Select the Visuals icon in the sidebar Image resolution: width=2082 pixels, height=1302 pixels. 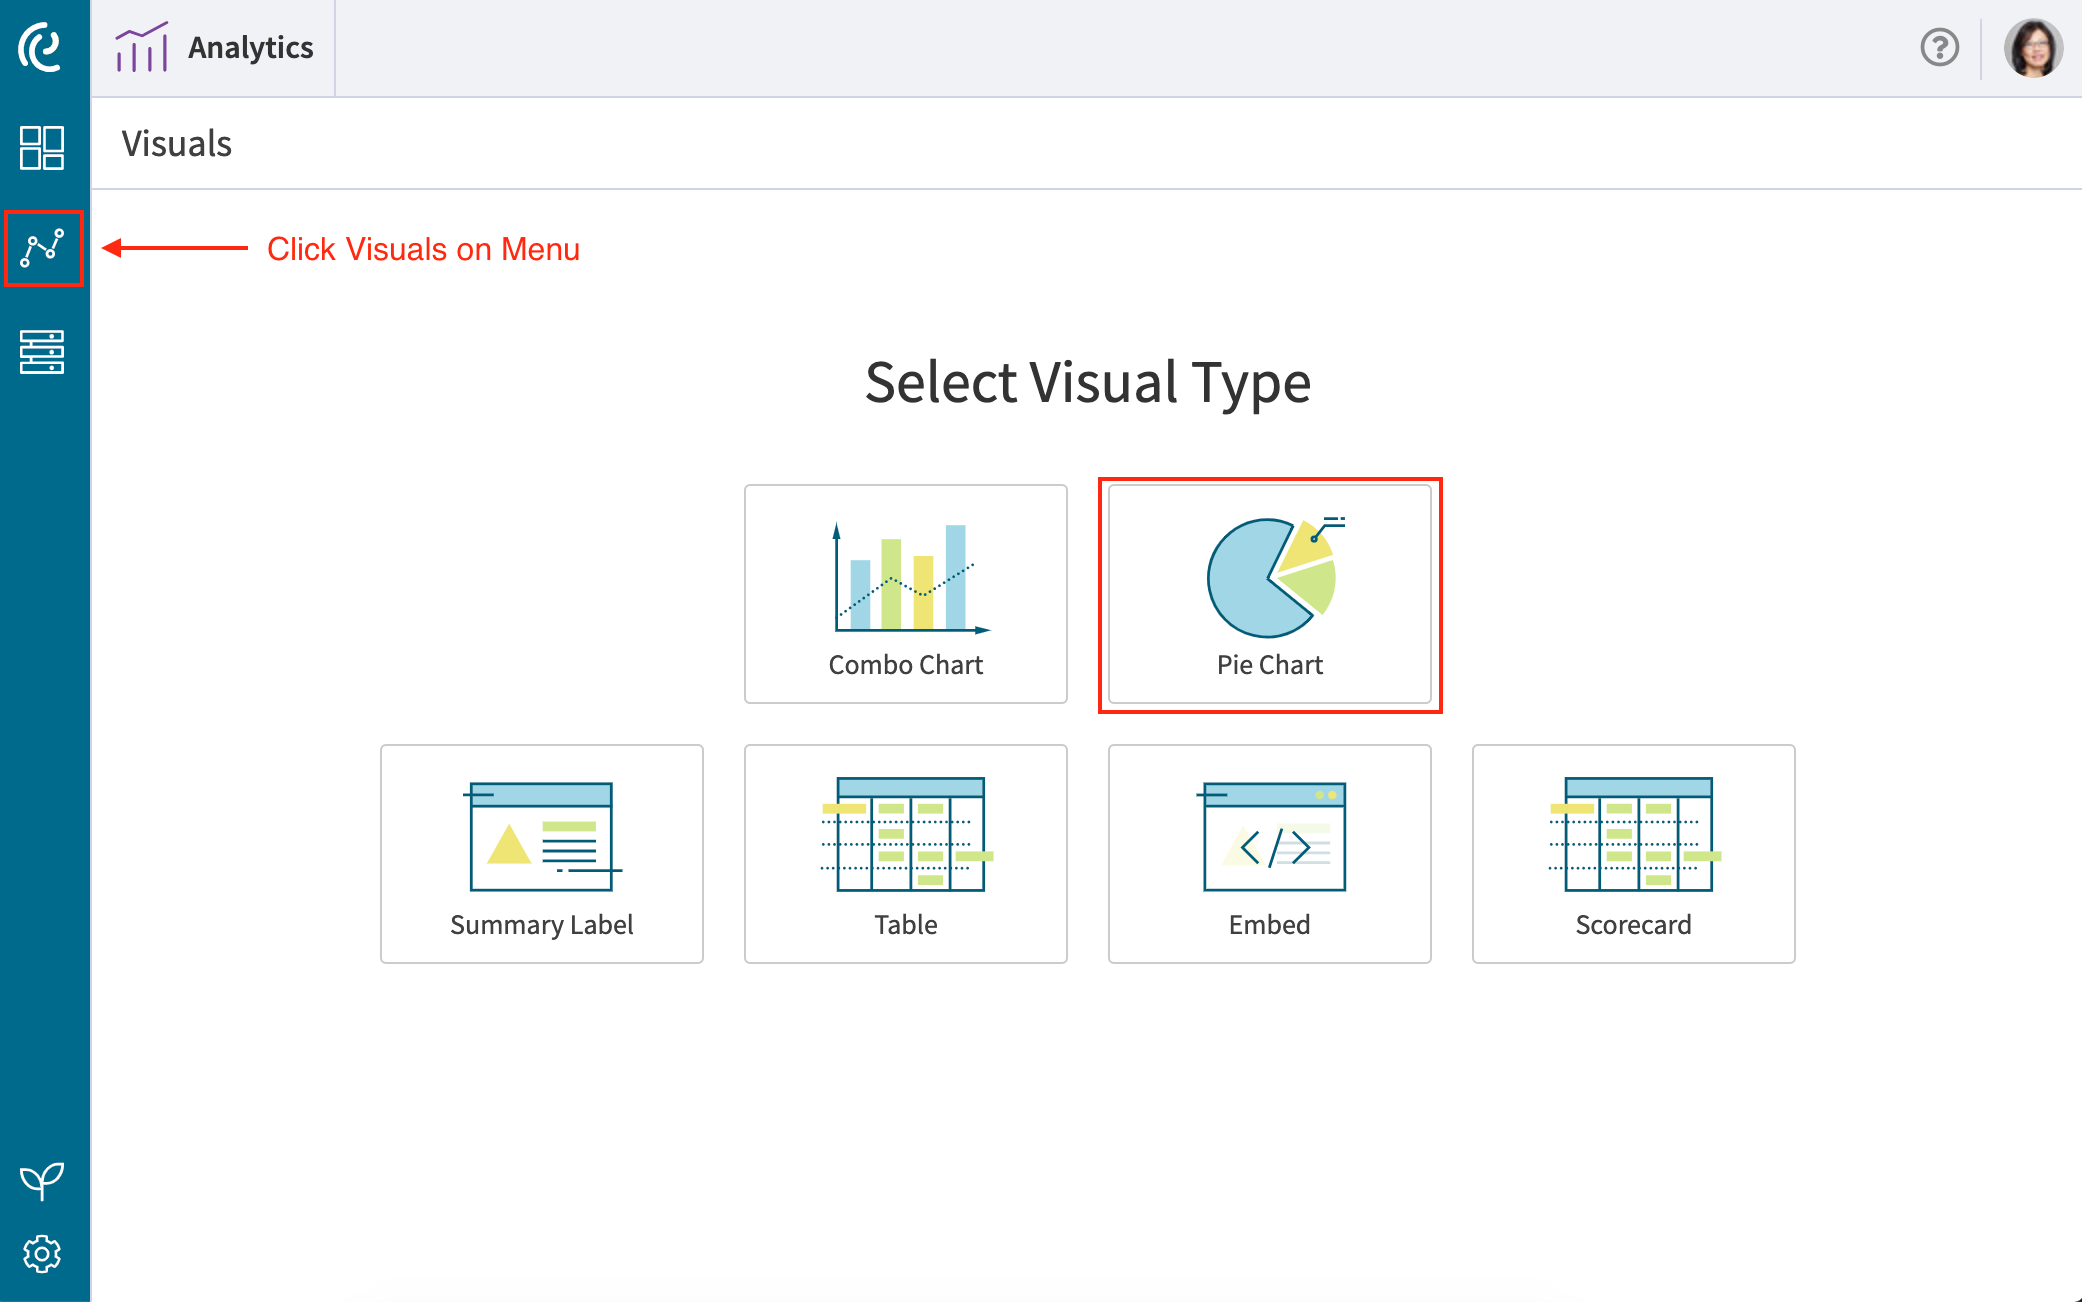coord(43,248)
